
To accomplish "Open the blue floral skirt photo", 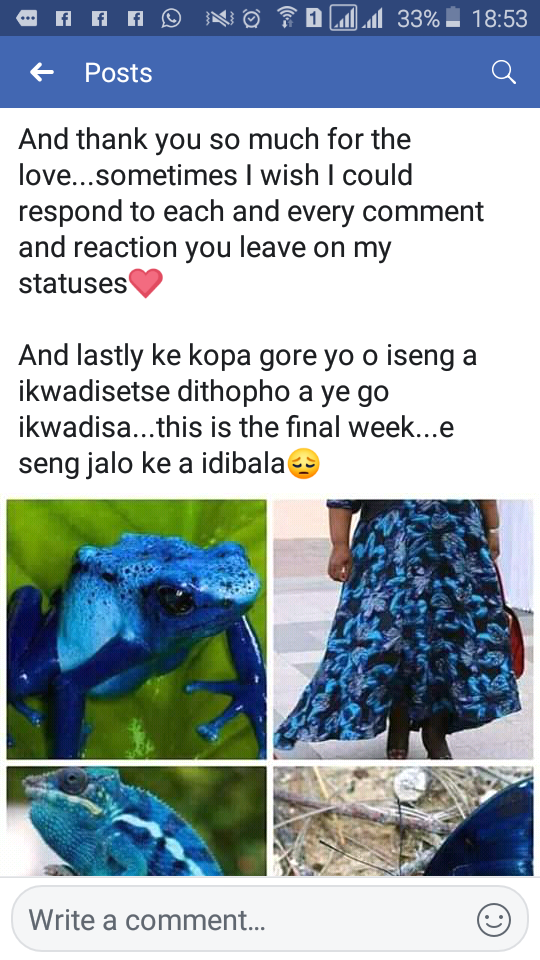I will pos(403,629).
